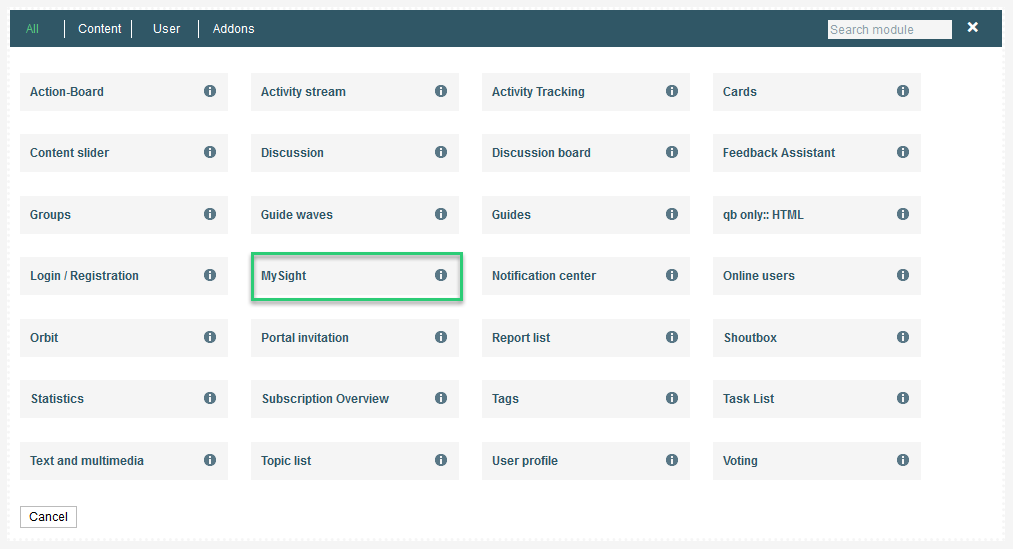Viewport: 1013px width, 549px height.
Task: Show info for the Orbit module
Action: (210, 337)
